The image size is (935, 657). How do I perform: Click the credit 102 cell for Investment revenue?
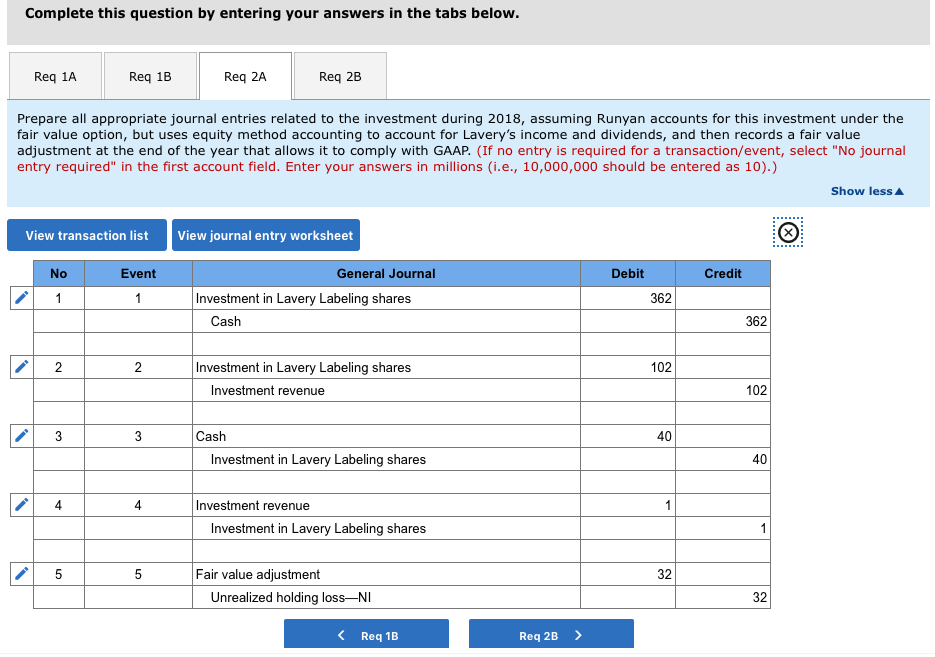tap(723, 391)
